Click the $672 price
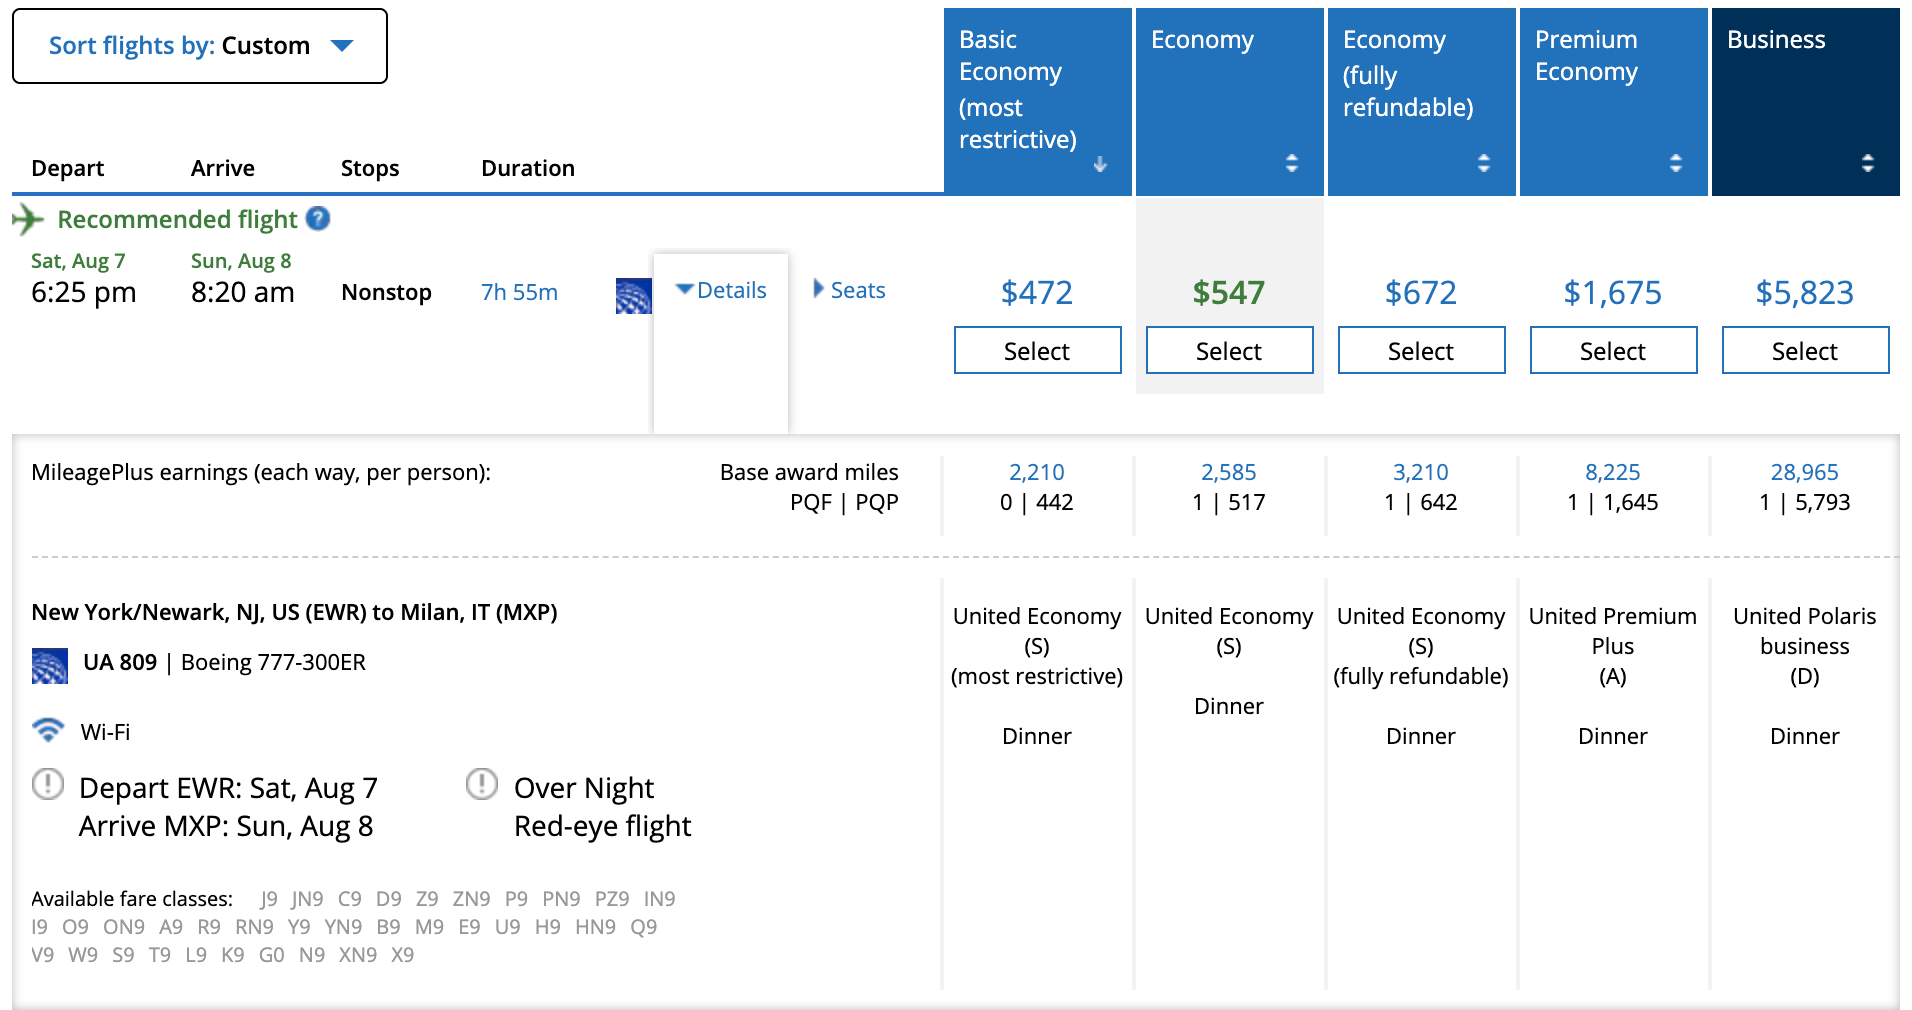The image size is (1912, 1010). coord(1421,293)
